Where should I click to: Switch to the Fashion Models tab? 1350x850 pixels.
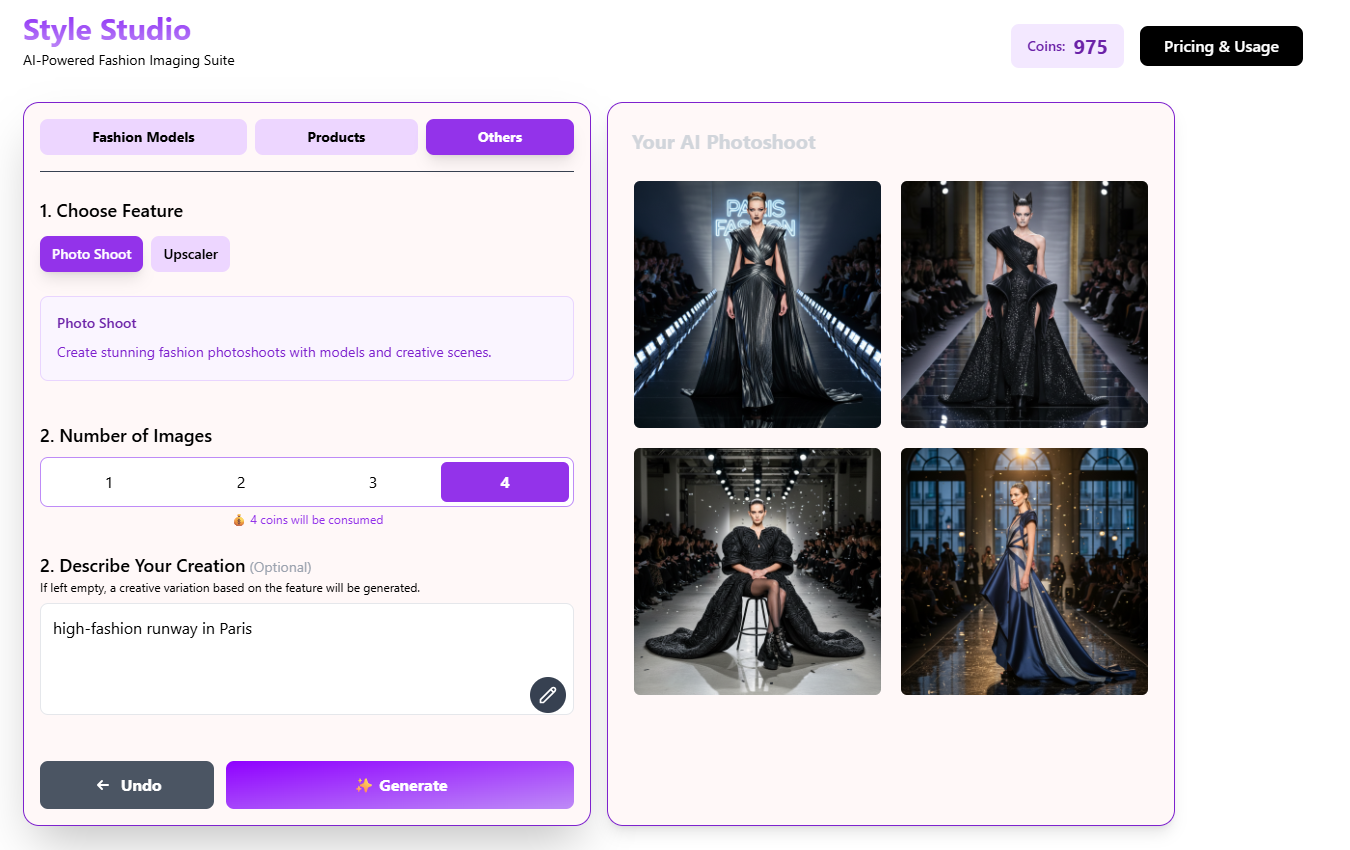[x=143, y=137]
